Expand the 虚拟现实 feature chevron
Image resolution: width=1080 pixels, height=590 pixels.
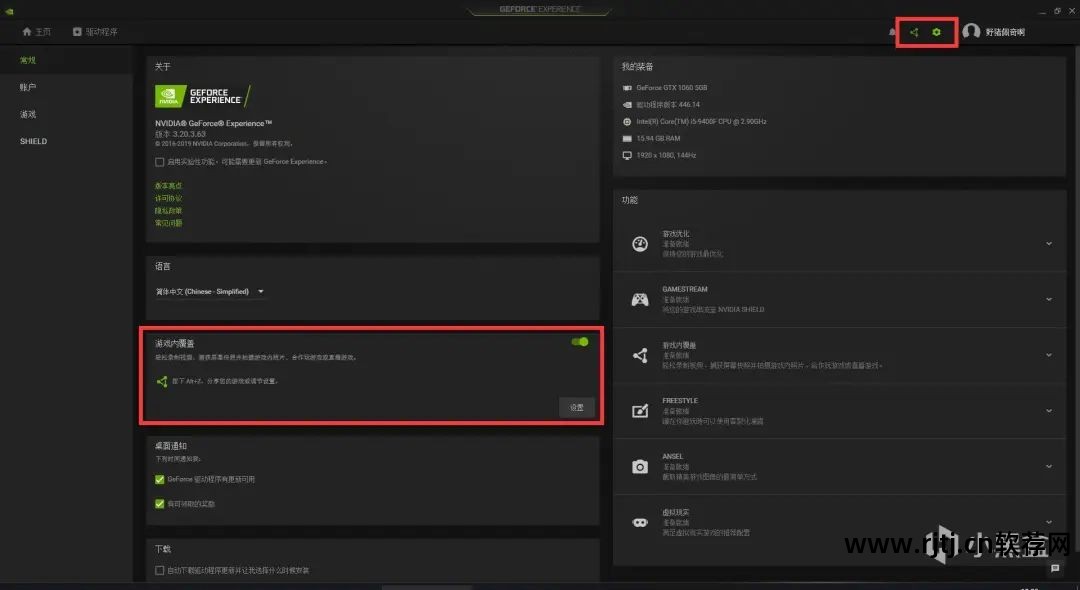tap(1049, 523)
